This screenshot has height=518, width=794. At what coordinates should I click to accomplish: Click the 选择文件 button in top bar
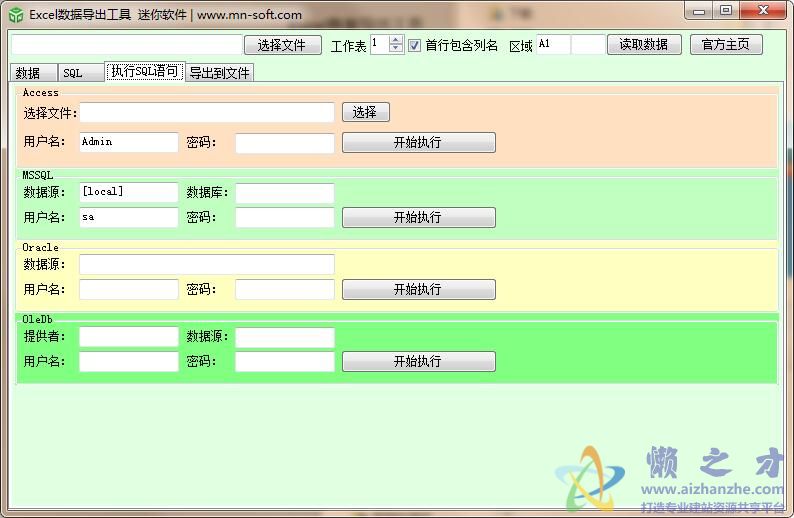[x=282, y=45]
